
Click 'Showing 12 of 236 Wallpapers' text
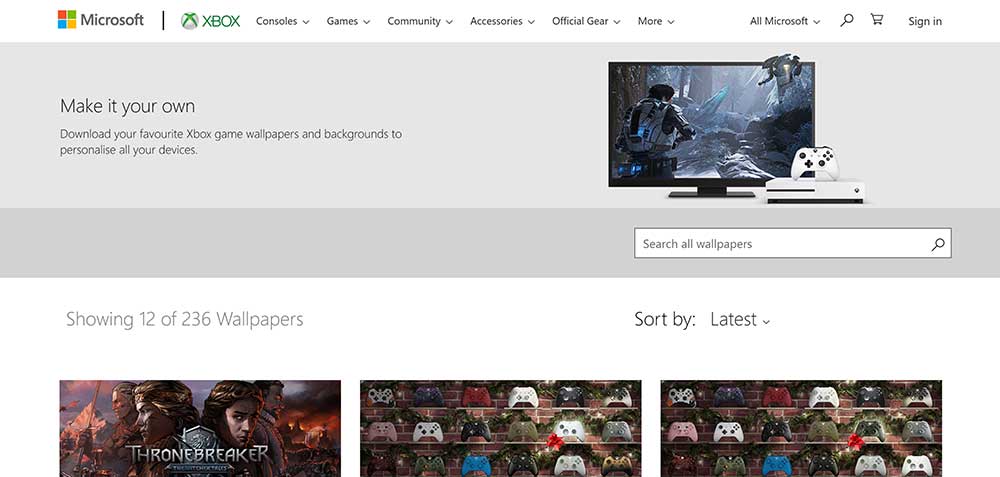coord(185,319)
